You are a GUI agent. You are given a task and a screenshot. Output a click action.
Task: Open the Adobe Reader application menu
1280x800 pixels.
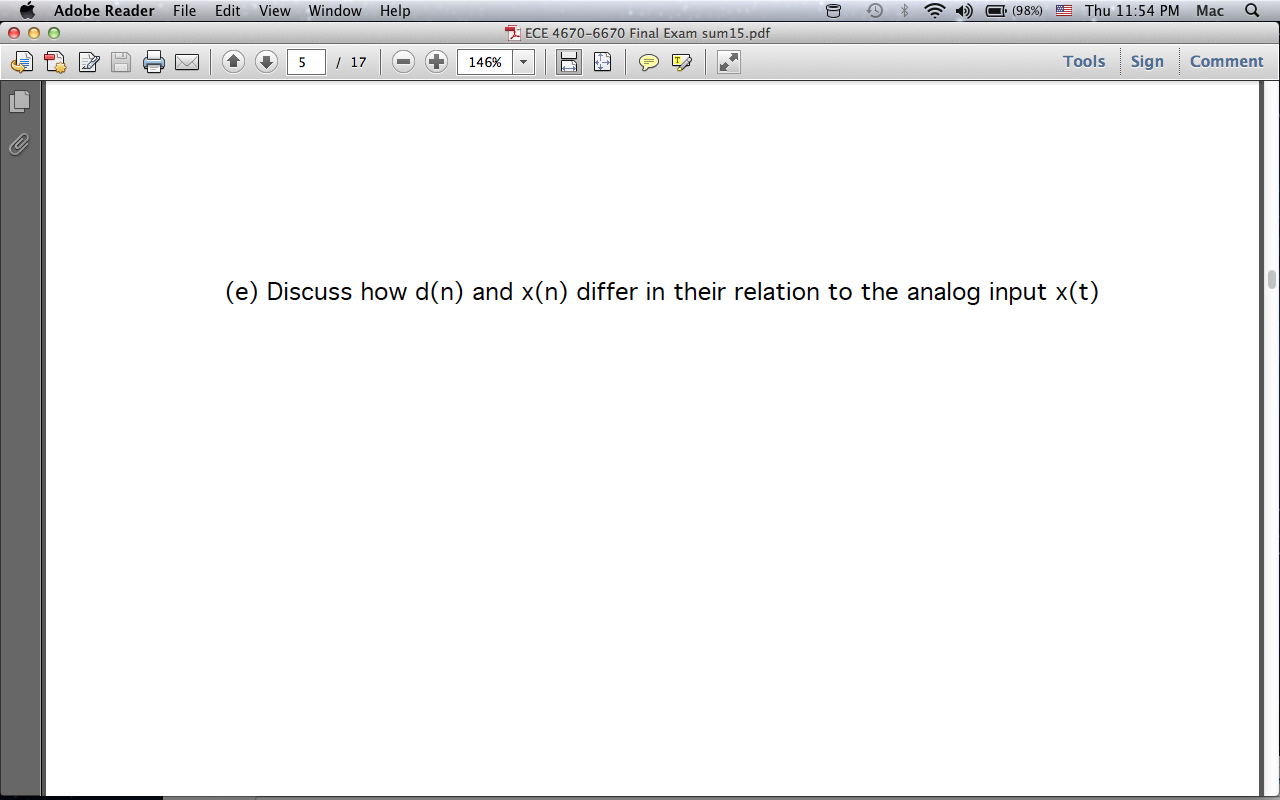104,11
